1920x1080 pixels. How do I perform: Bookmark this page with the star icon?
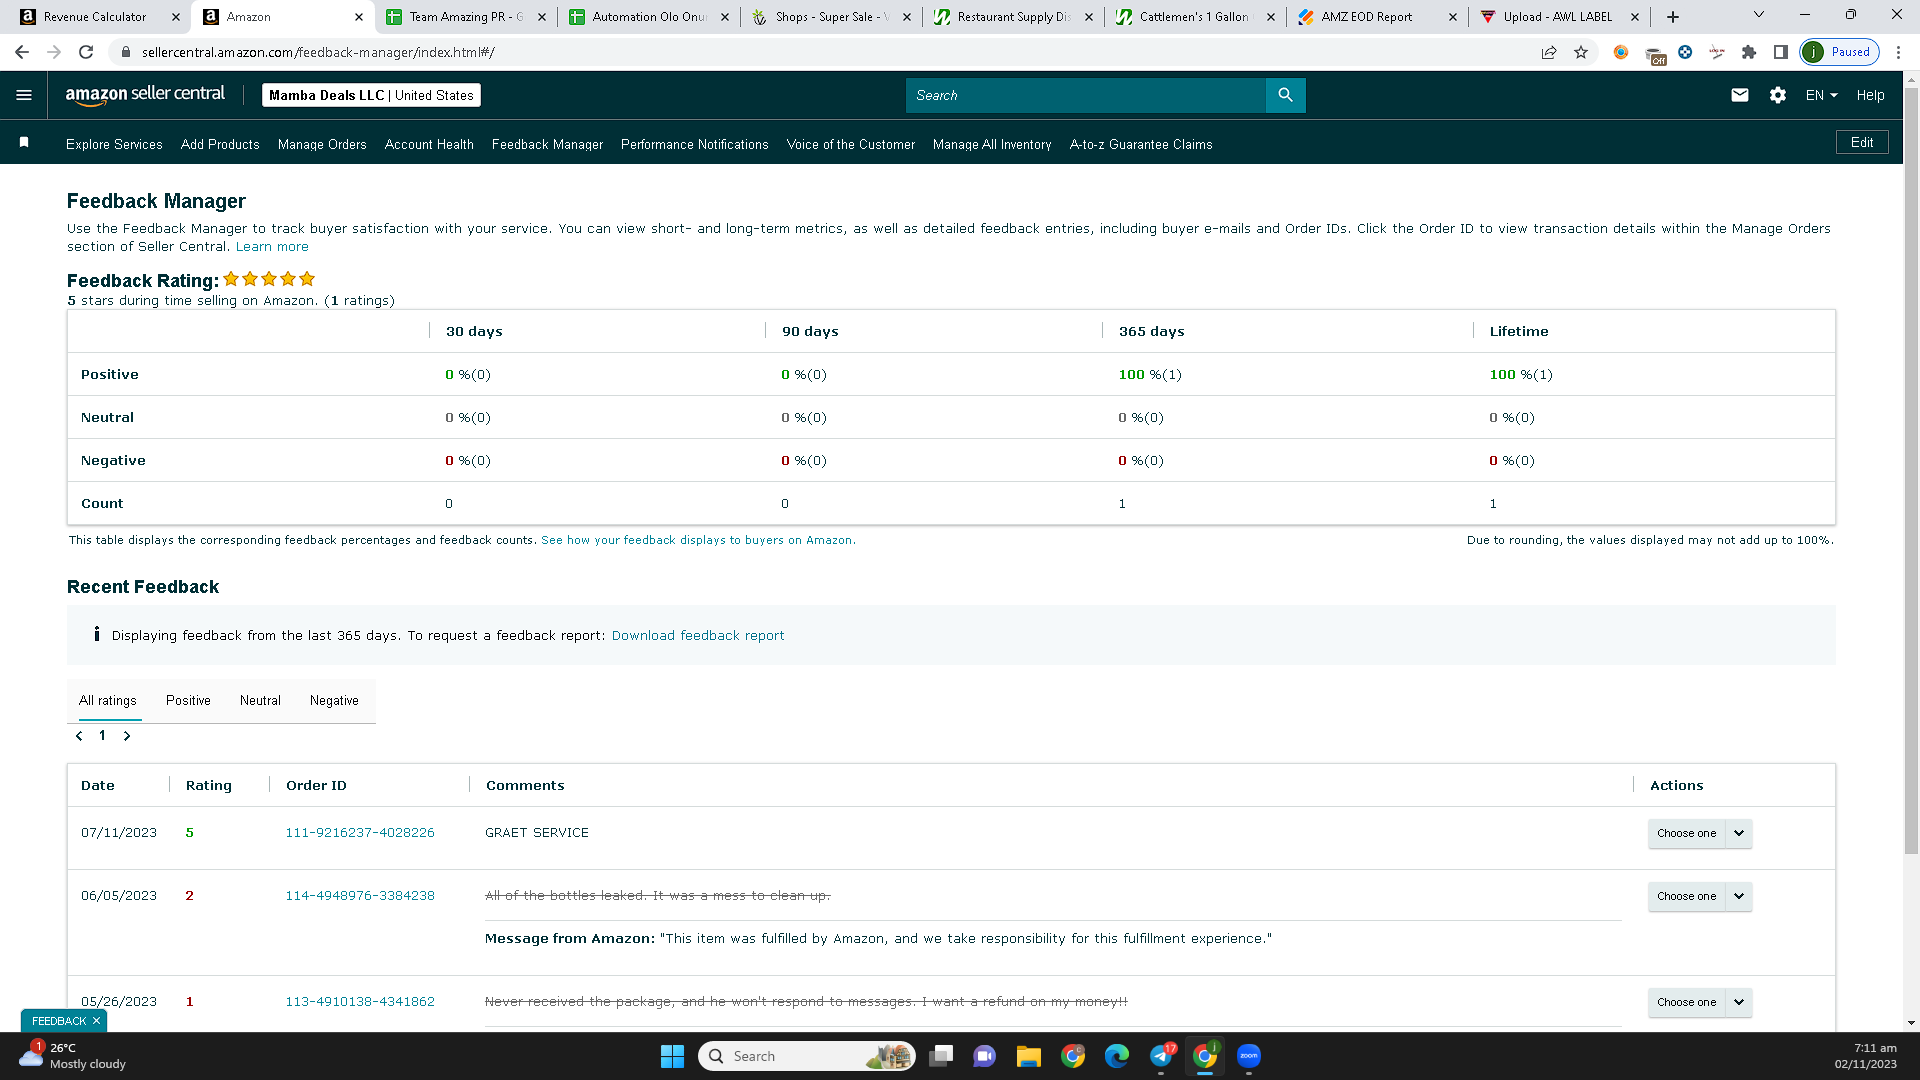pyautogui.click(x=1581, y=52)
